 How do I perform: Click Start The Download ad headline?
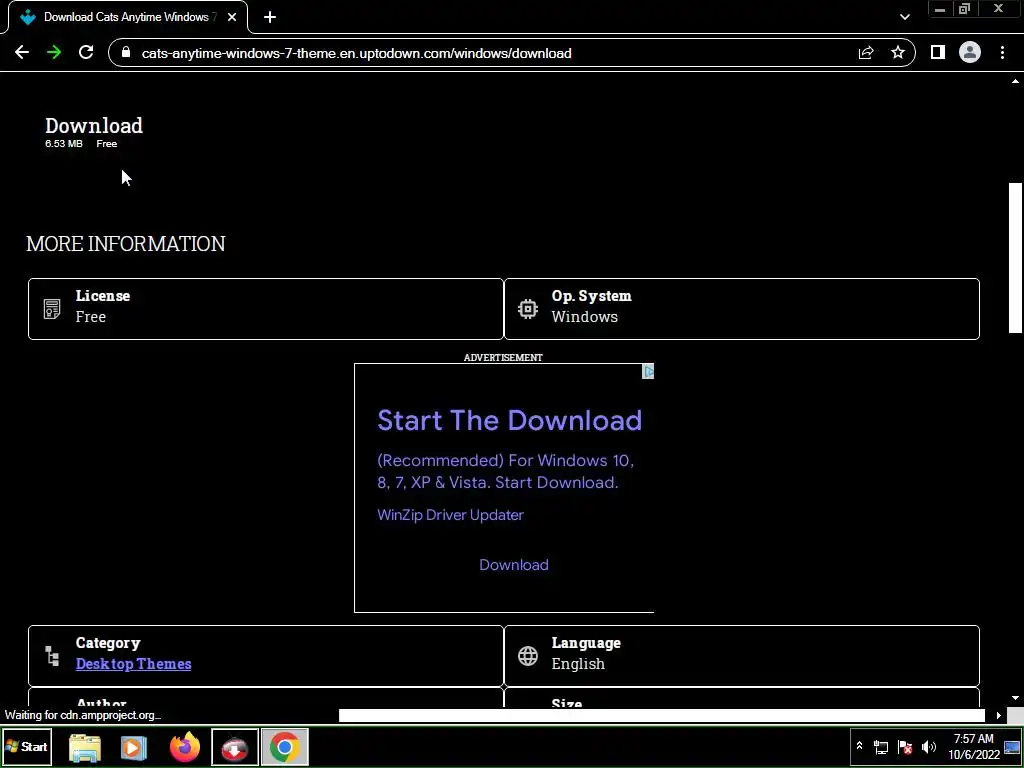(x=509, y=420)
